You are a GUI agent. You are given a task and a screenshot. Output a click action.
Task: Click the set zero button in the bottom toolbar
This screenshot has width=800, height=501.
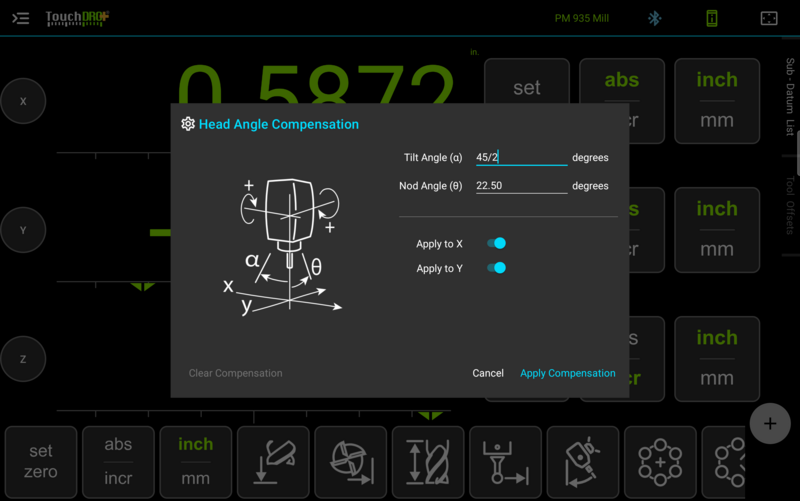pos(41,462)
